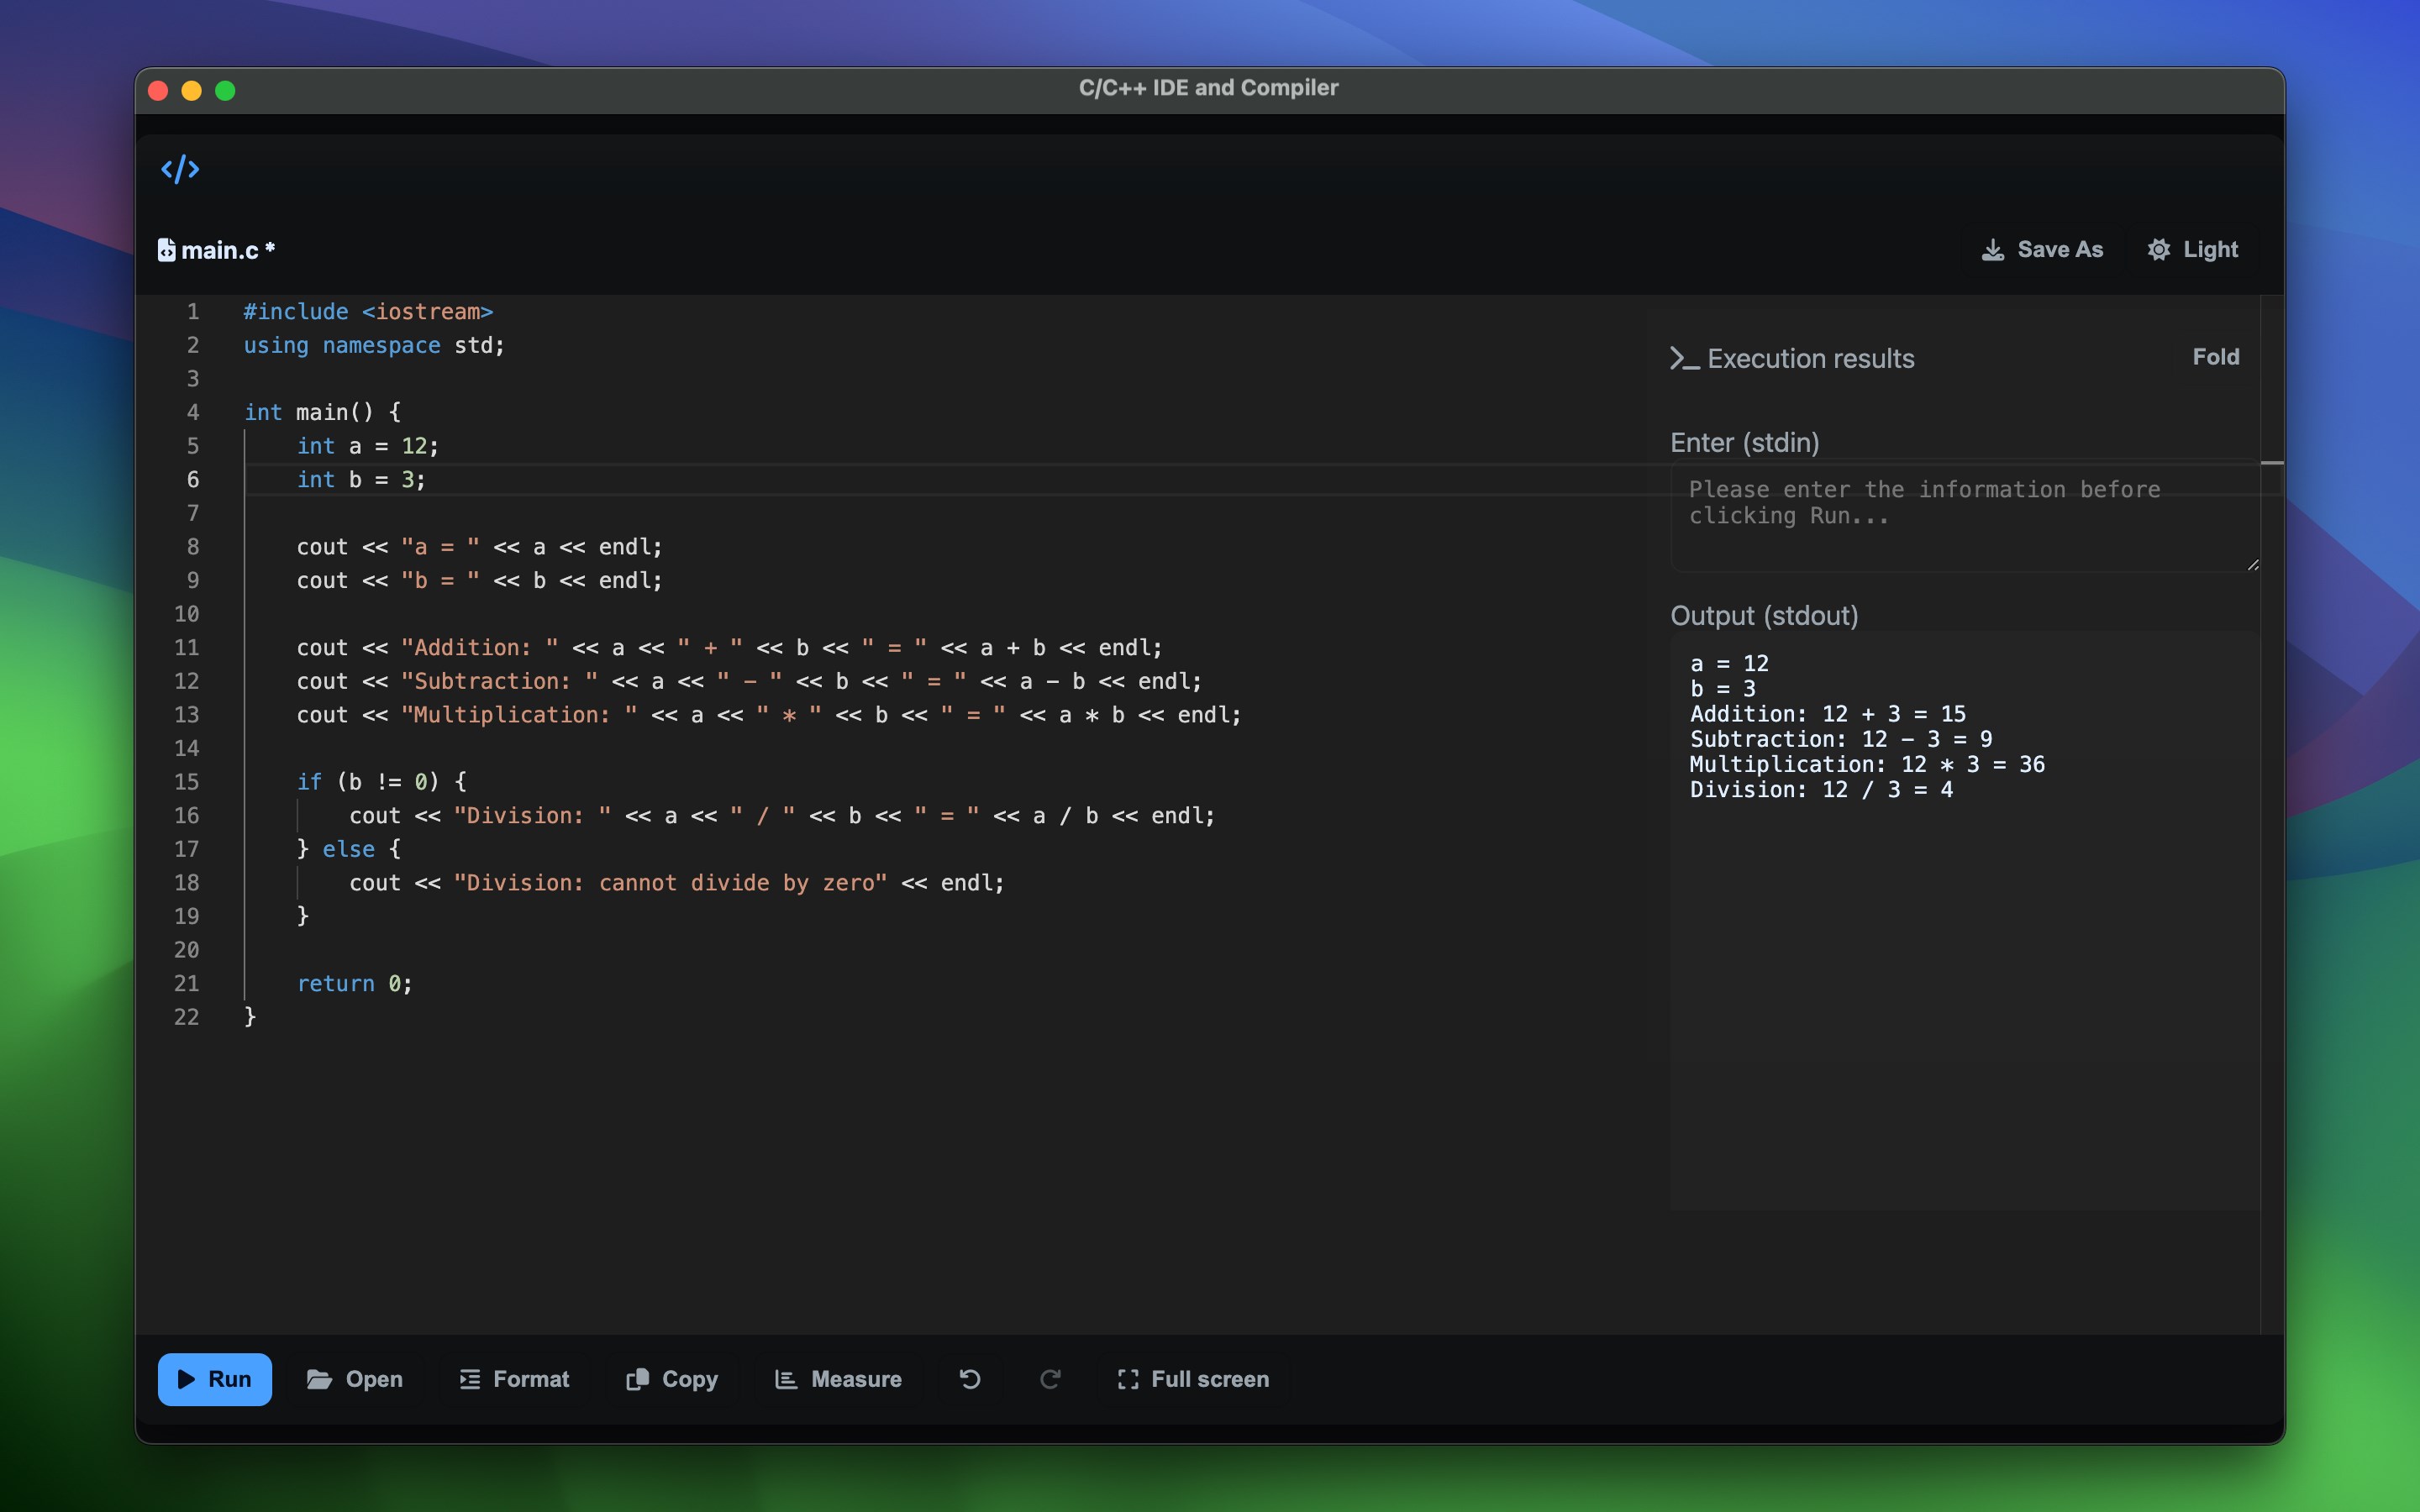The height and width of the screenshot is (1512, 2420).
Task: Click line number 22 in gutter
Action: pyautogui.click(x=187, y=1016)
